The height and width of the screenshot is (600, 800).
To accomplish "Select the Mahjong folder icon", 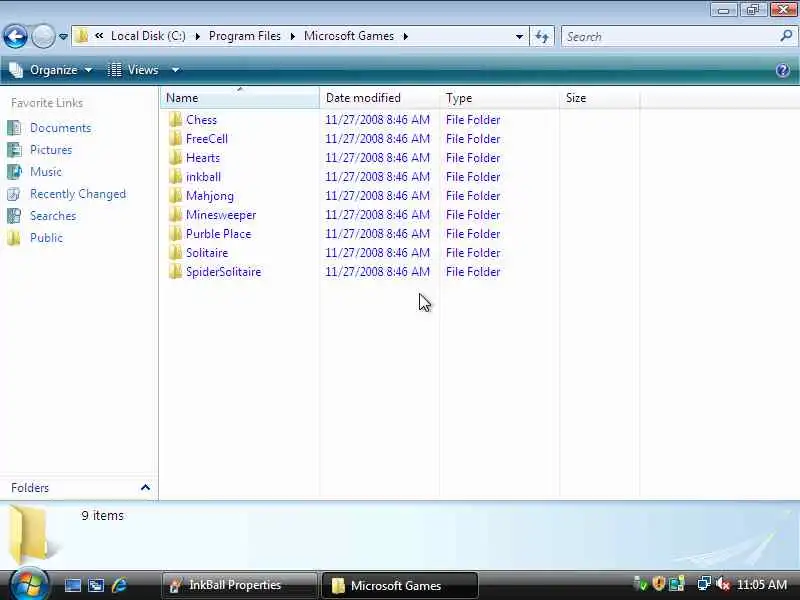I will [x=176, y=196].
